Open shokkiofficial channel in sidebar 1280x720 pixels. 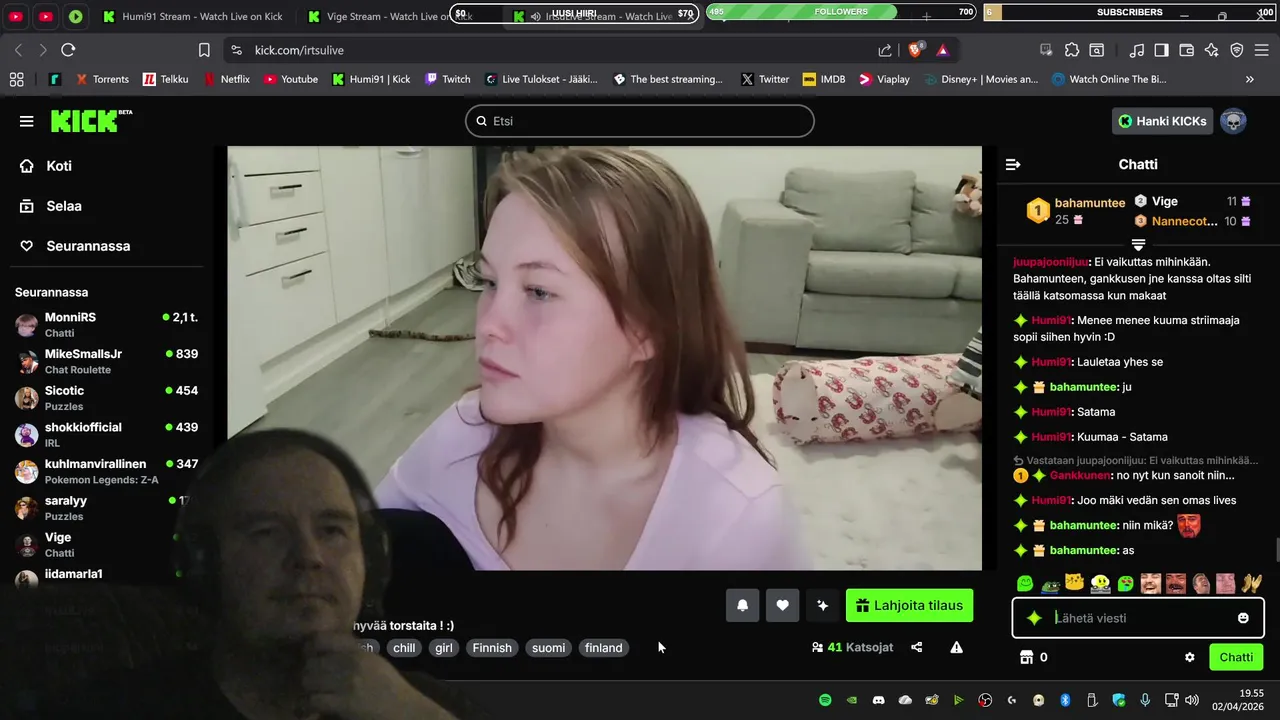click(x=106, y=434)
